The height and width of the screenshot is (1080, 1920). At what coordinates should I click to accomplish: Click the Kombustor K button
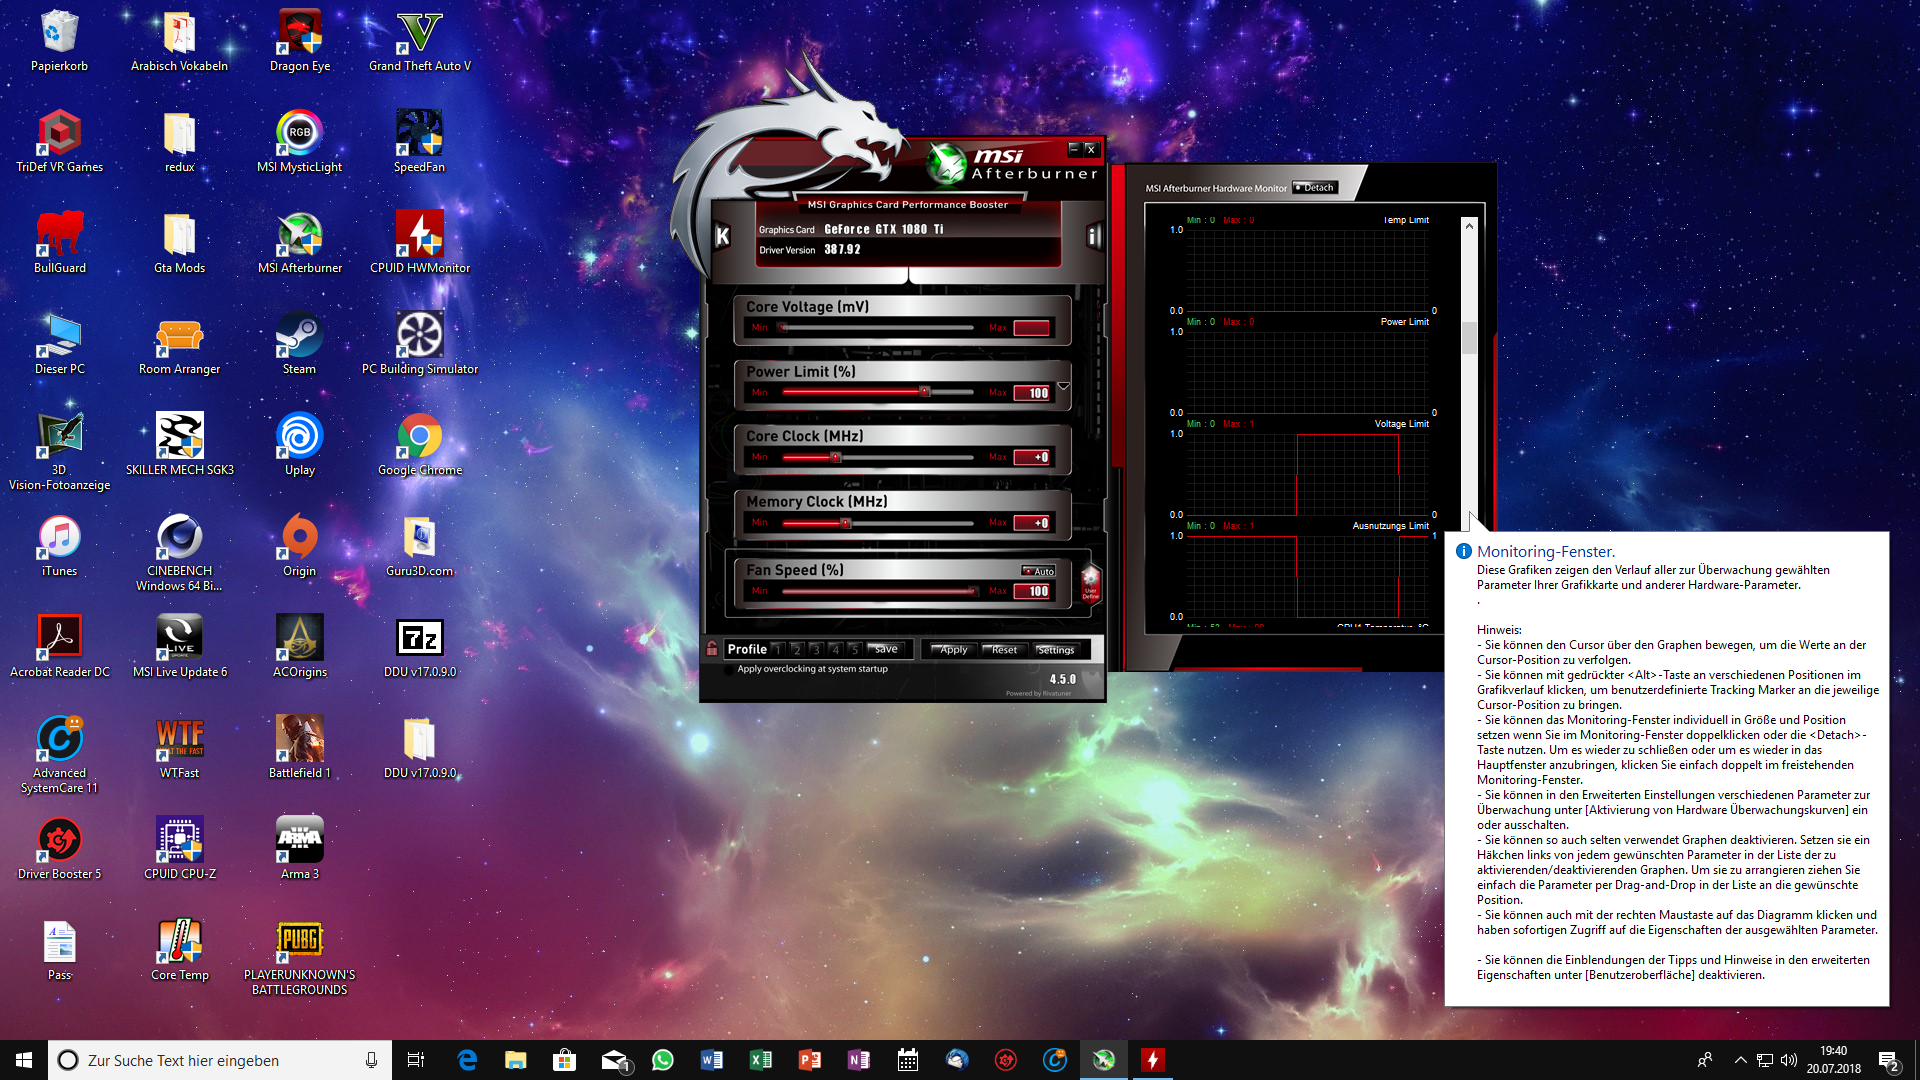coord(723,236)
